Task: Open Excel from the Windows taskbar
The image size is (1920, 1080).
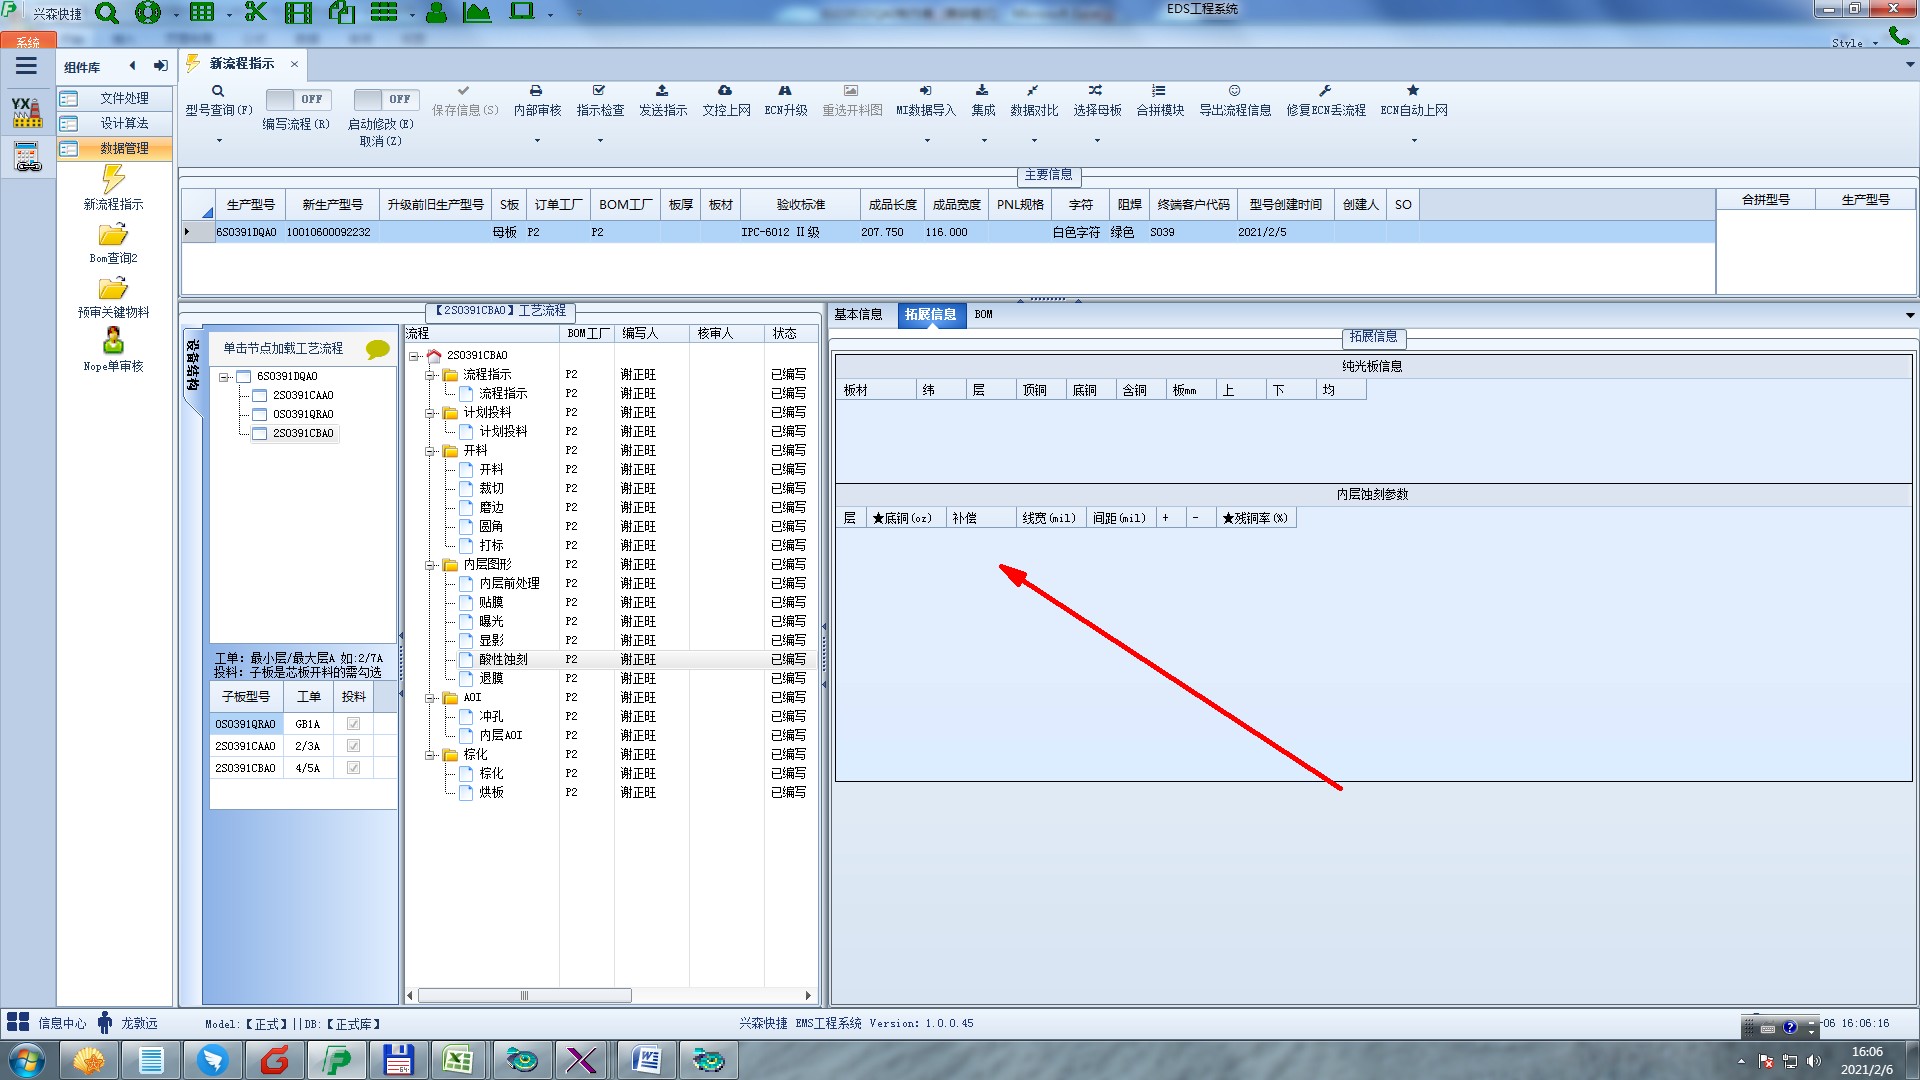Action: [458, 1060]
